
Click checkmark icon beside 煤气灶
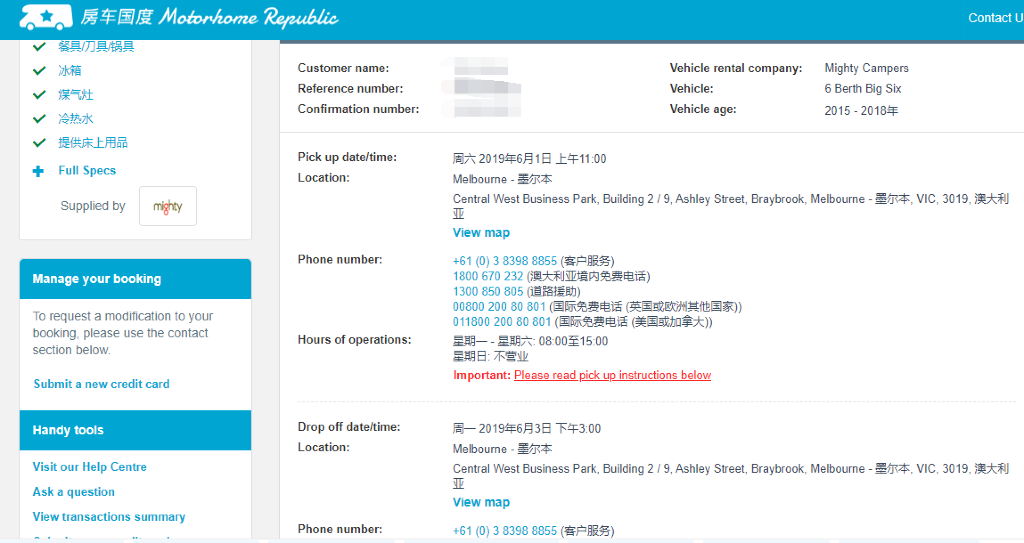(x=39, y=95)
